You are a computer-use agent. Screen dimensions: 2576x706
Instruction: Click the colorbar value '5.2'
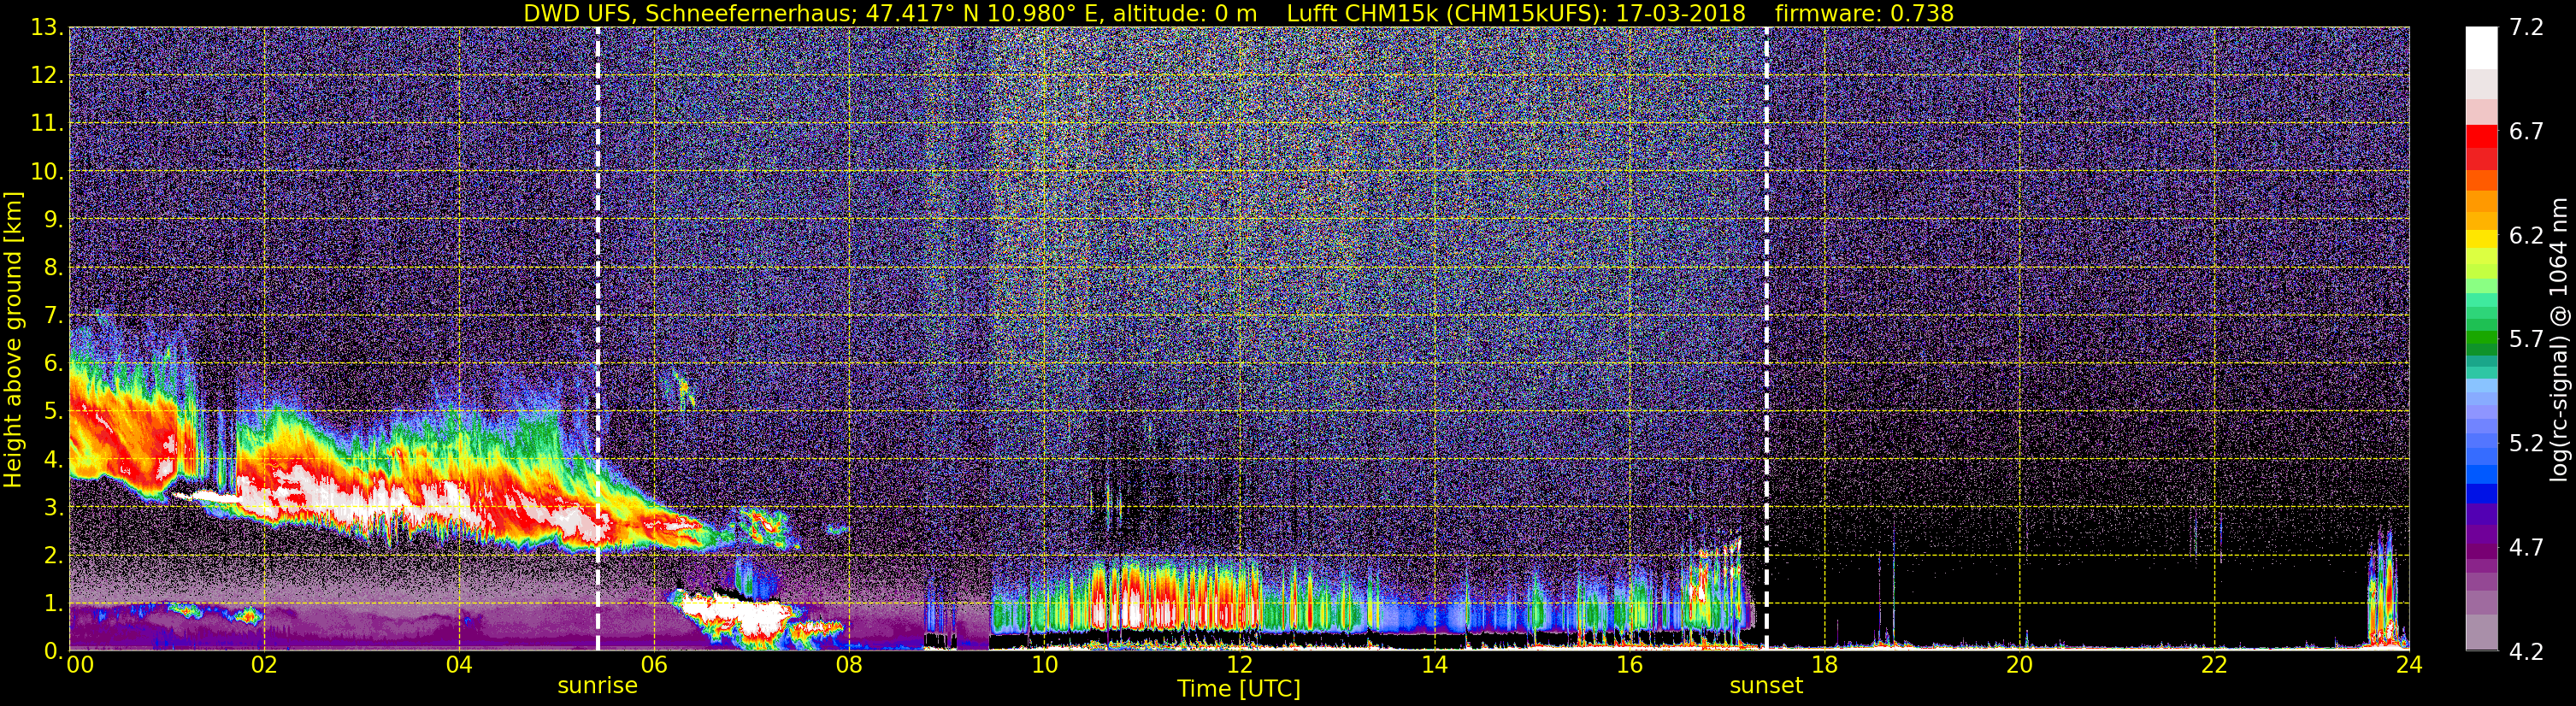point(2526,444)
